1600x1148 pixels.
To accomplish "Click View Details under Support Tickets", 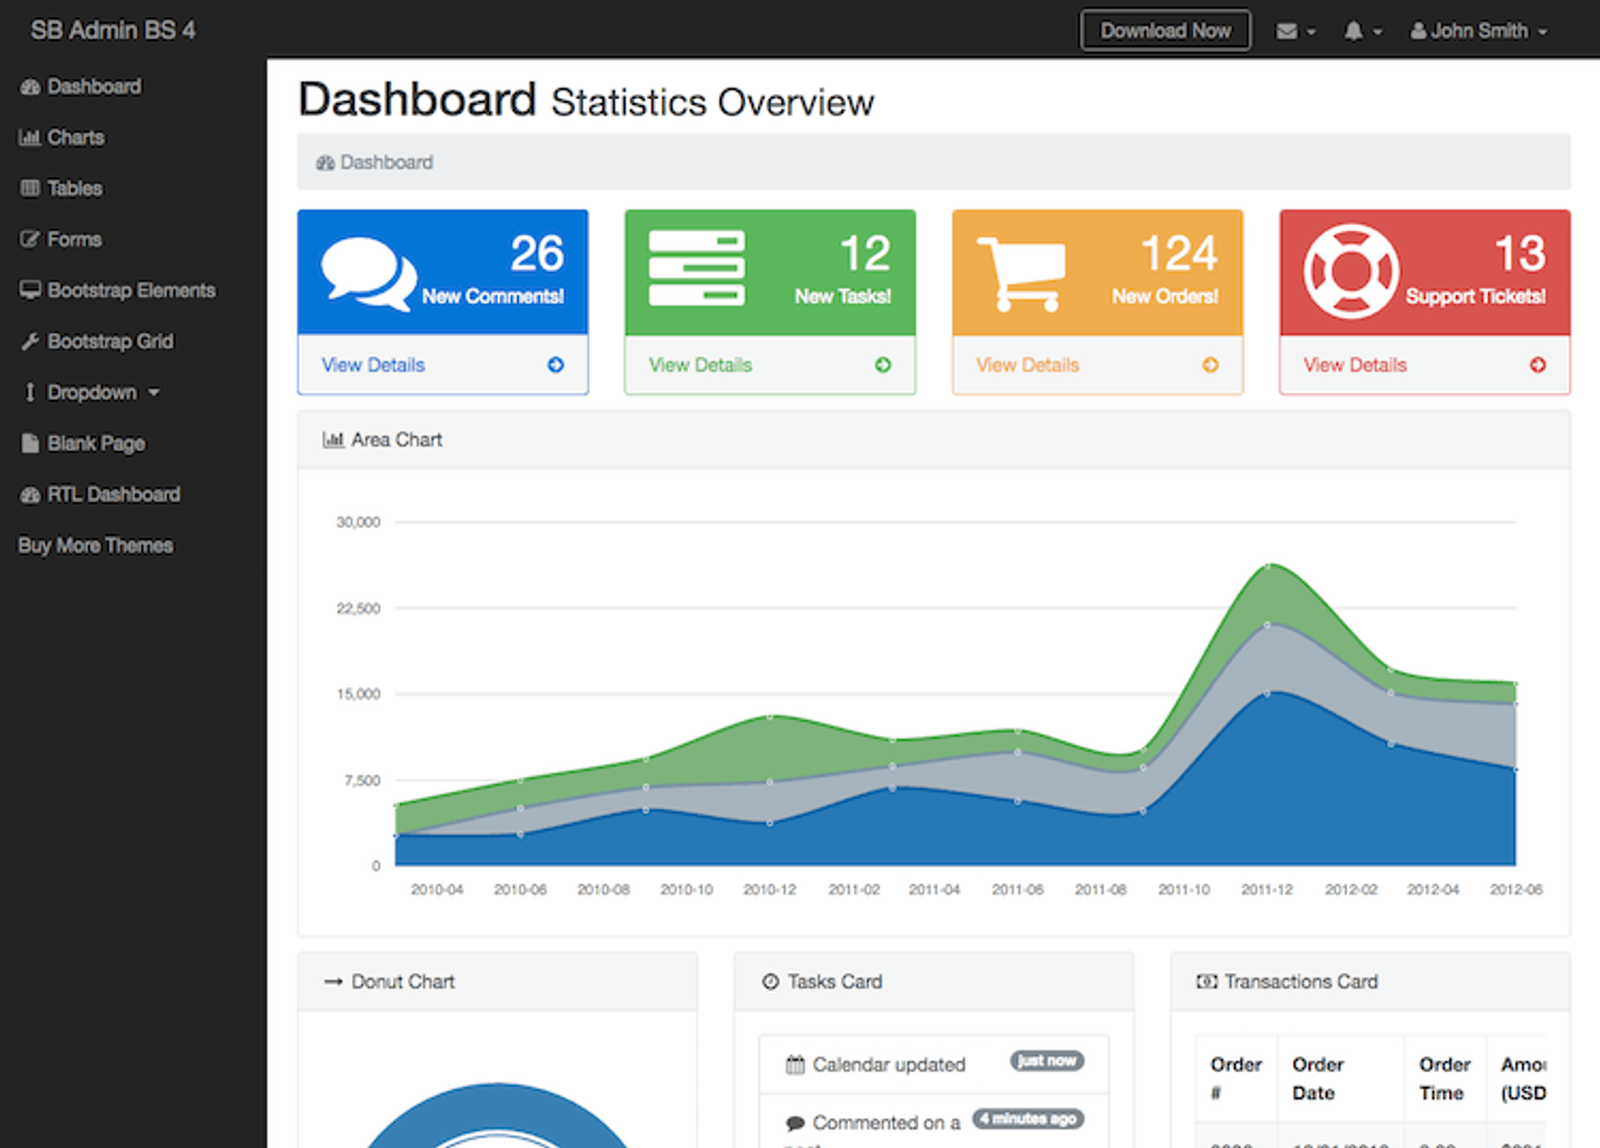I will coord(1354,365).
